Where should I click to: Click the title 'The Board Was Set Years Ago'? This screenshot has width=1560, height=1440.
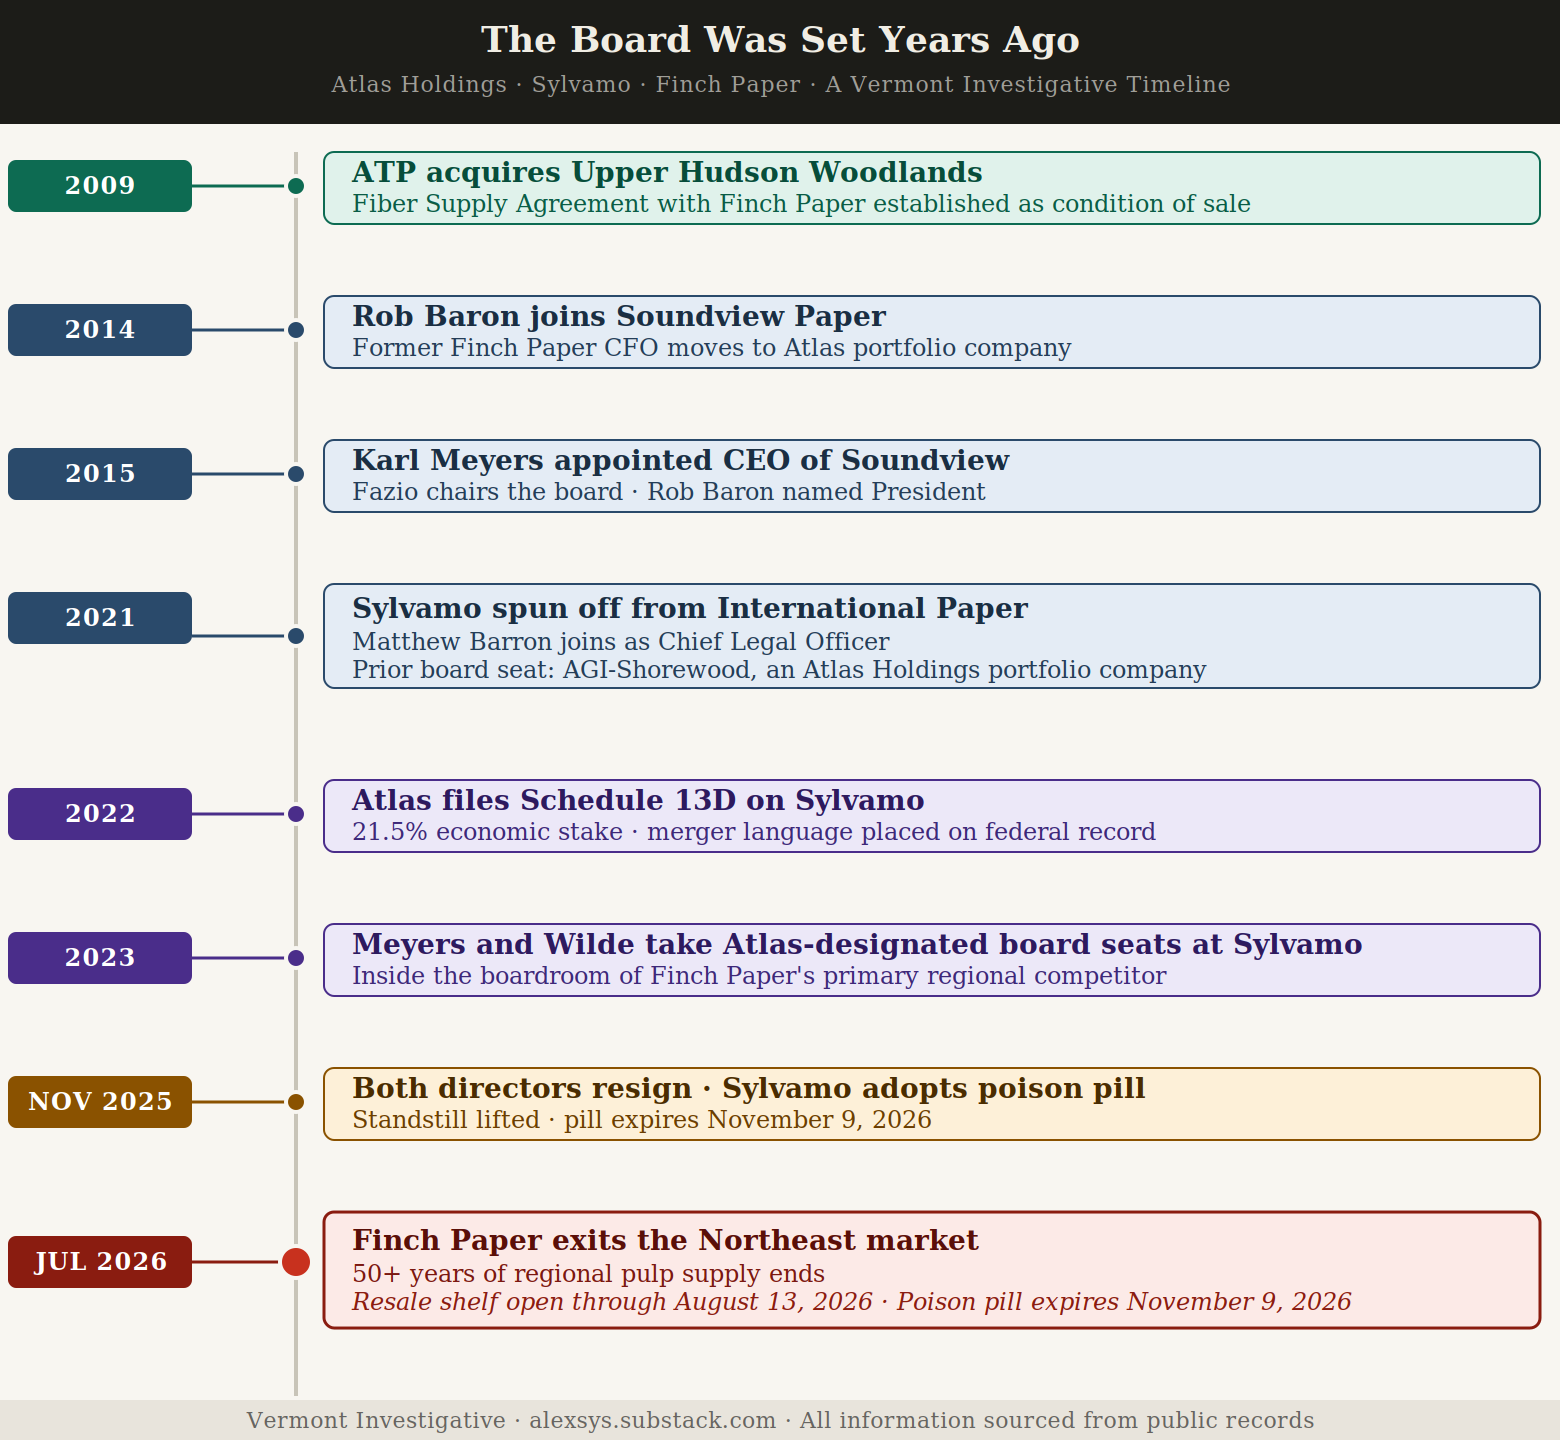780,41
